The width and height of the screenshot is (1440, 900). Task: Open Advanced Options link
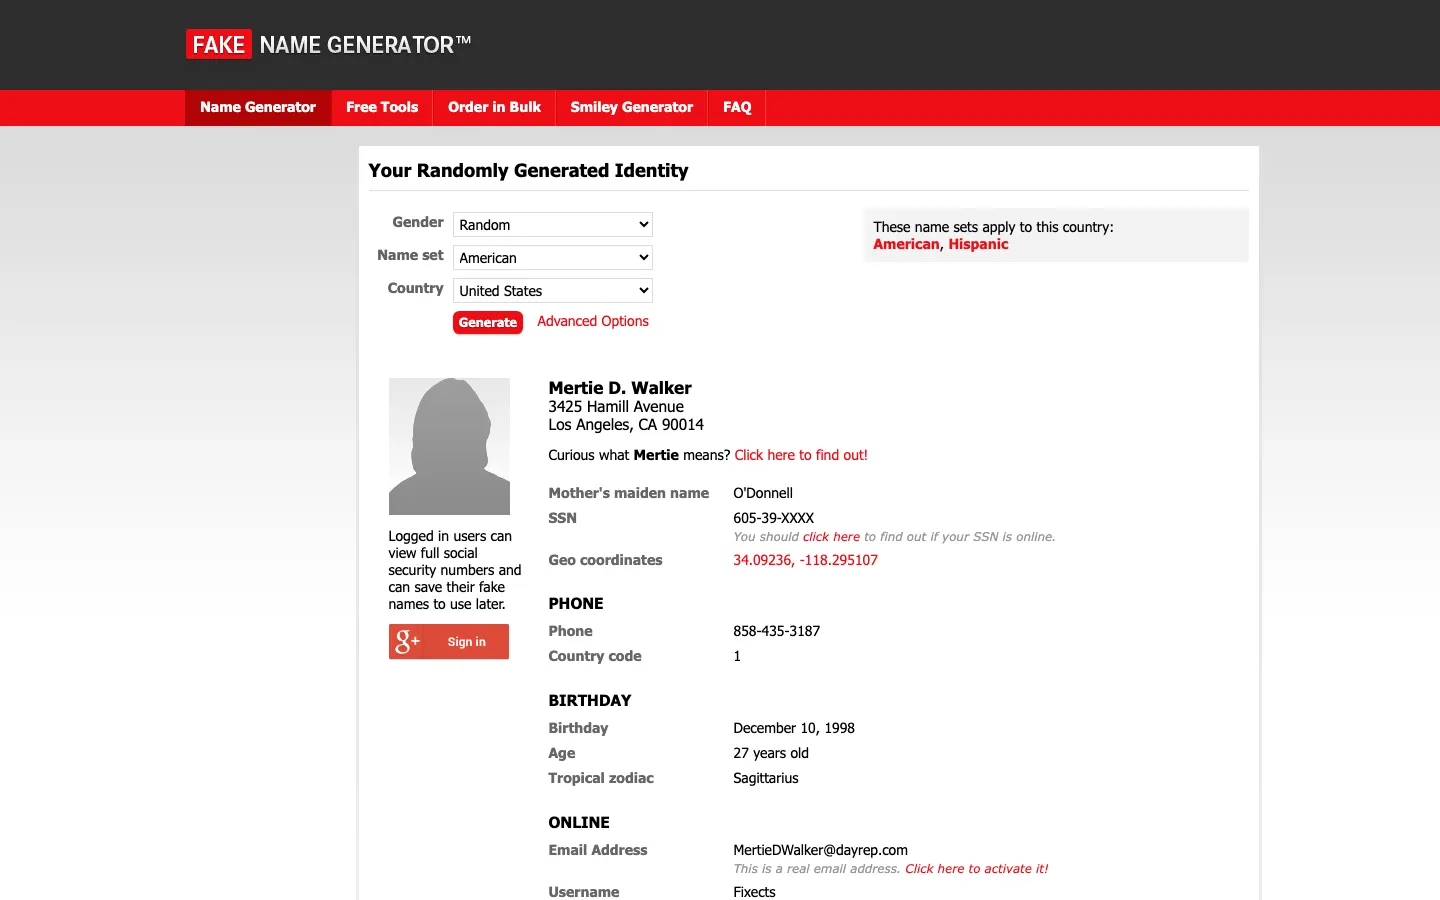592,321
